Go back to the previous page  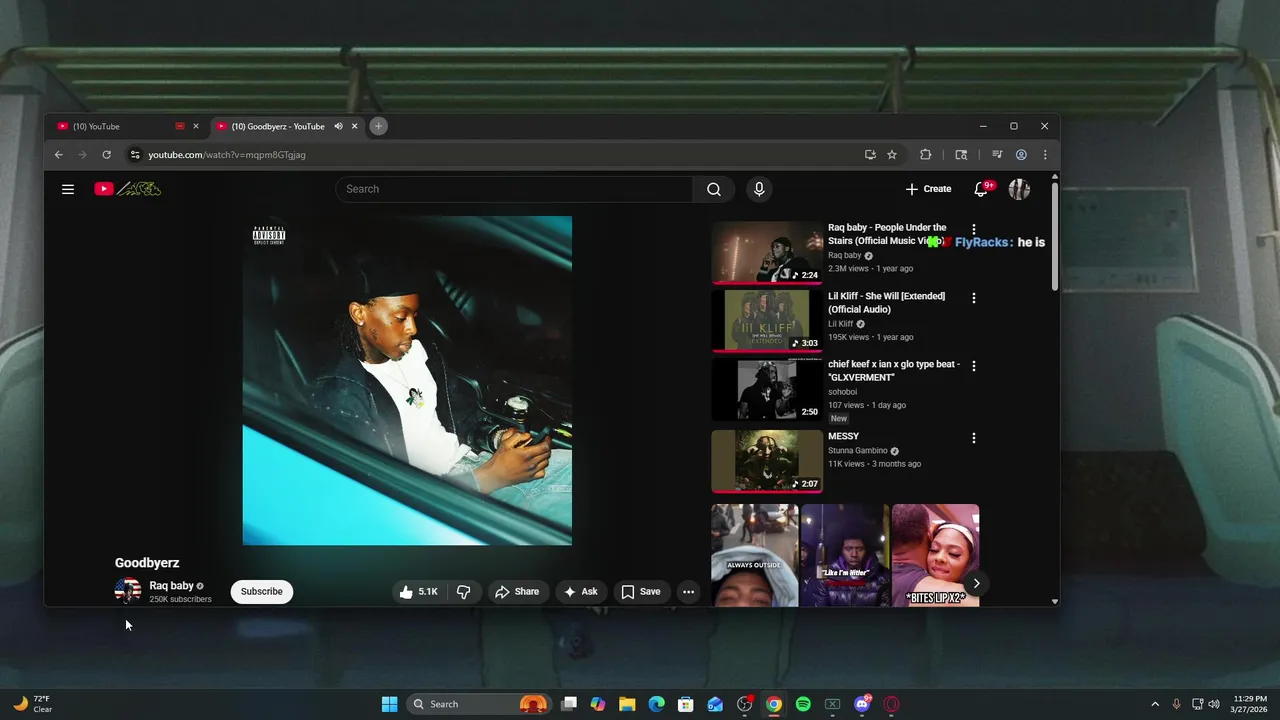pos(58,155)
